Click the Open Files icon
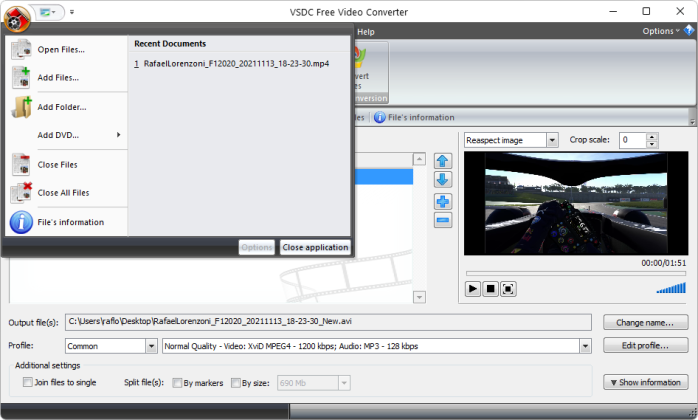Viewport: 698px width, 420px height. point(21,49)
